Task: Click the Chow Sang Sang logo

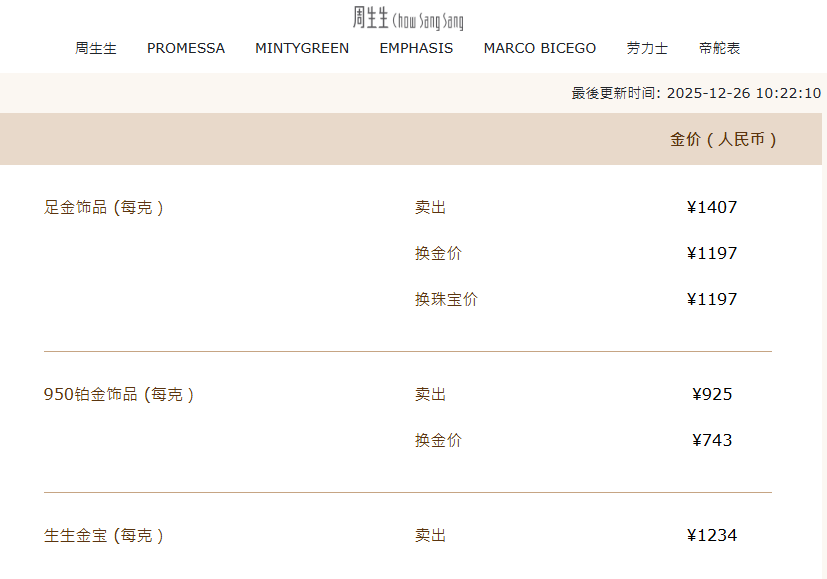Action: coord(408,18)
